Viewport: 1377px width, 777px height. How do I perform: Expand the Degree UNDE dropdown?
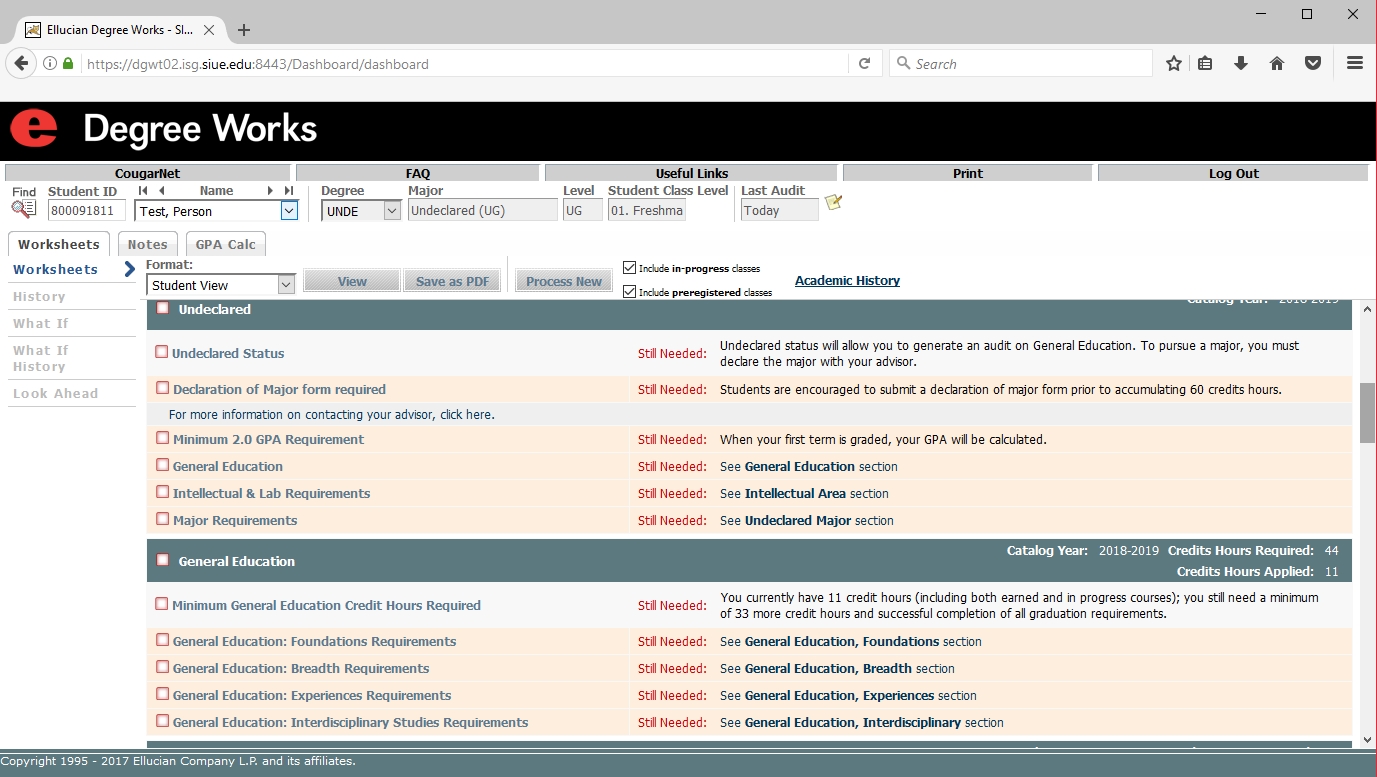click(x=392, y=211)
